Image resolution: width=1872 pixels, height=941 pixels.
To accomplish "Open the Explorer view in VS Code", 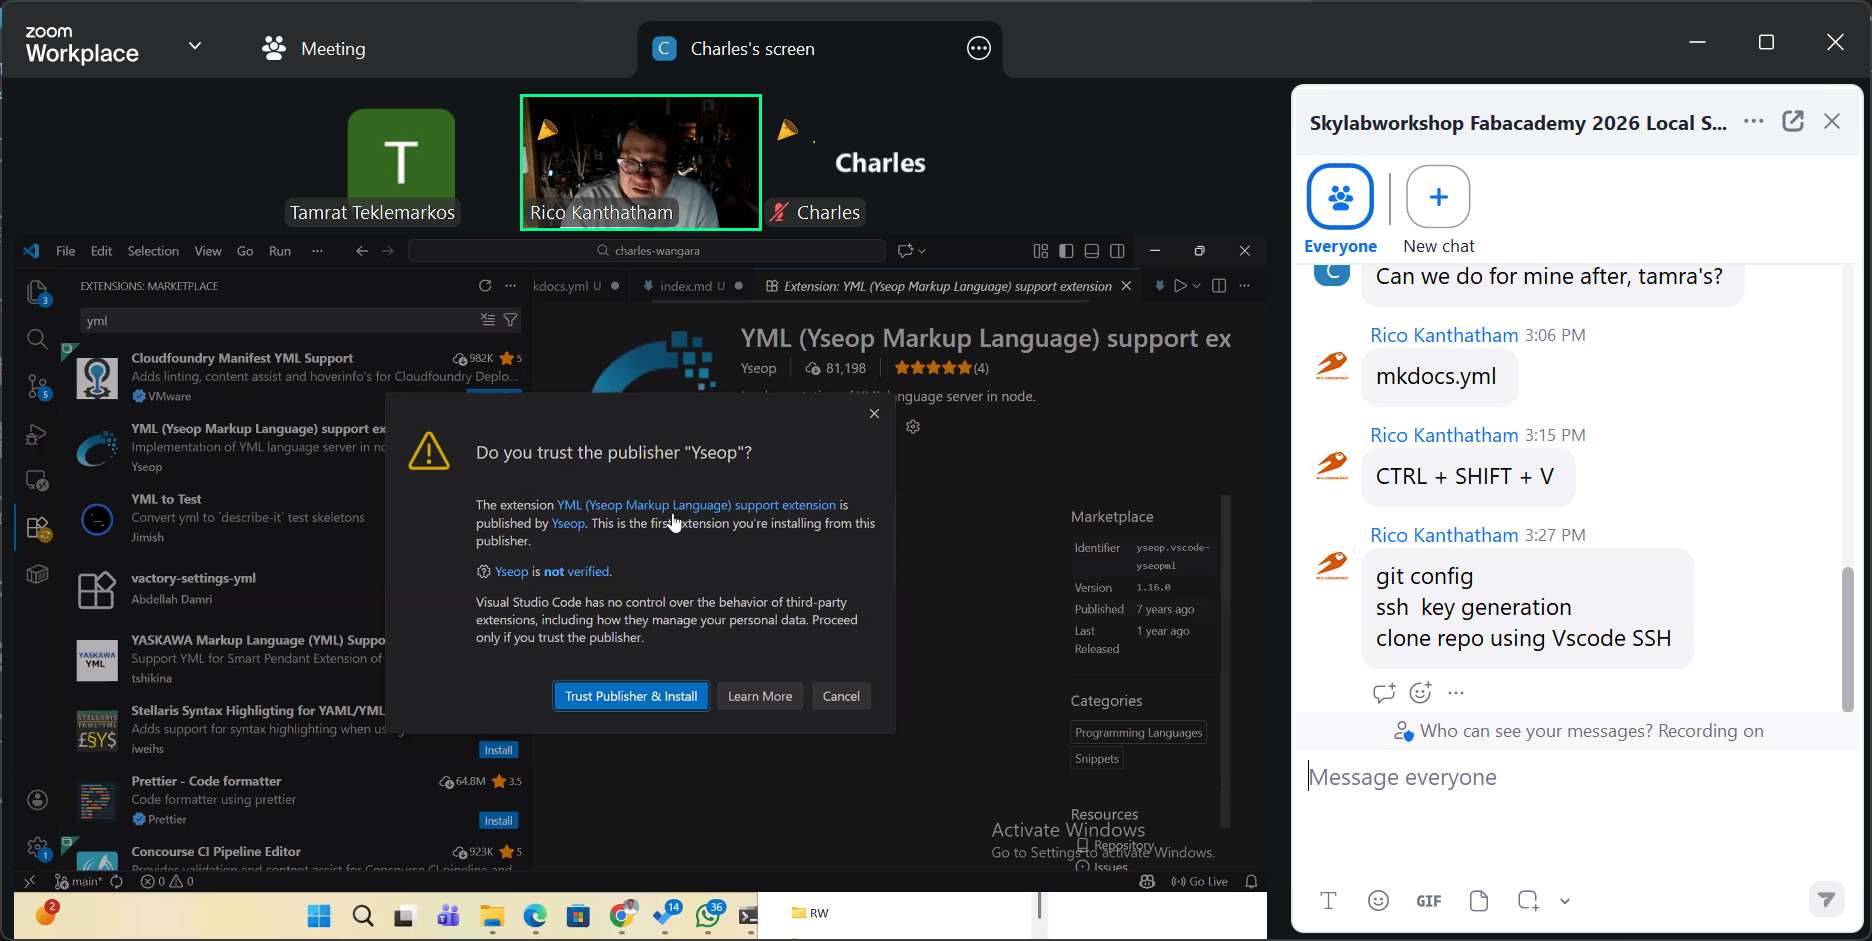I will pyautogui.click(x=37, y=292).
